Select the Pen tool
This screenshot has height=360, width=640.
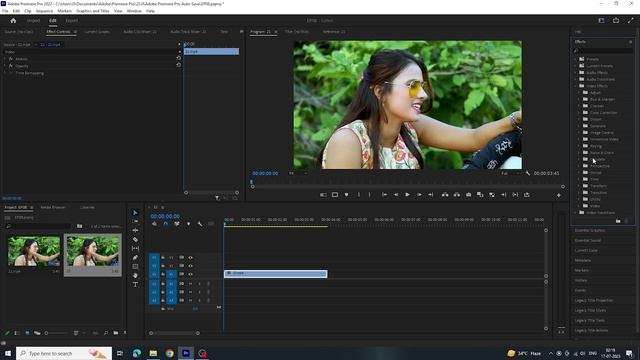tap(135, 258)
